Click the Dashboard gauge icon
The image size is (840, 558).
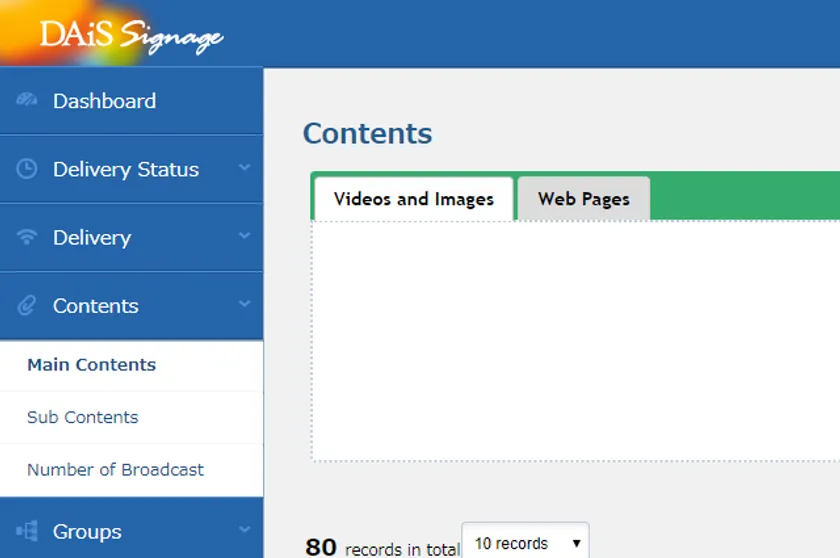click(28, 101)
